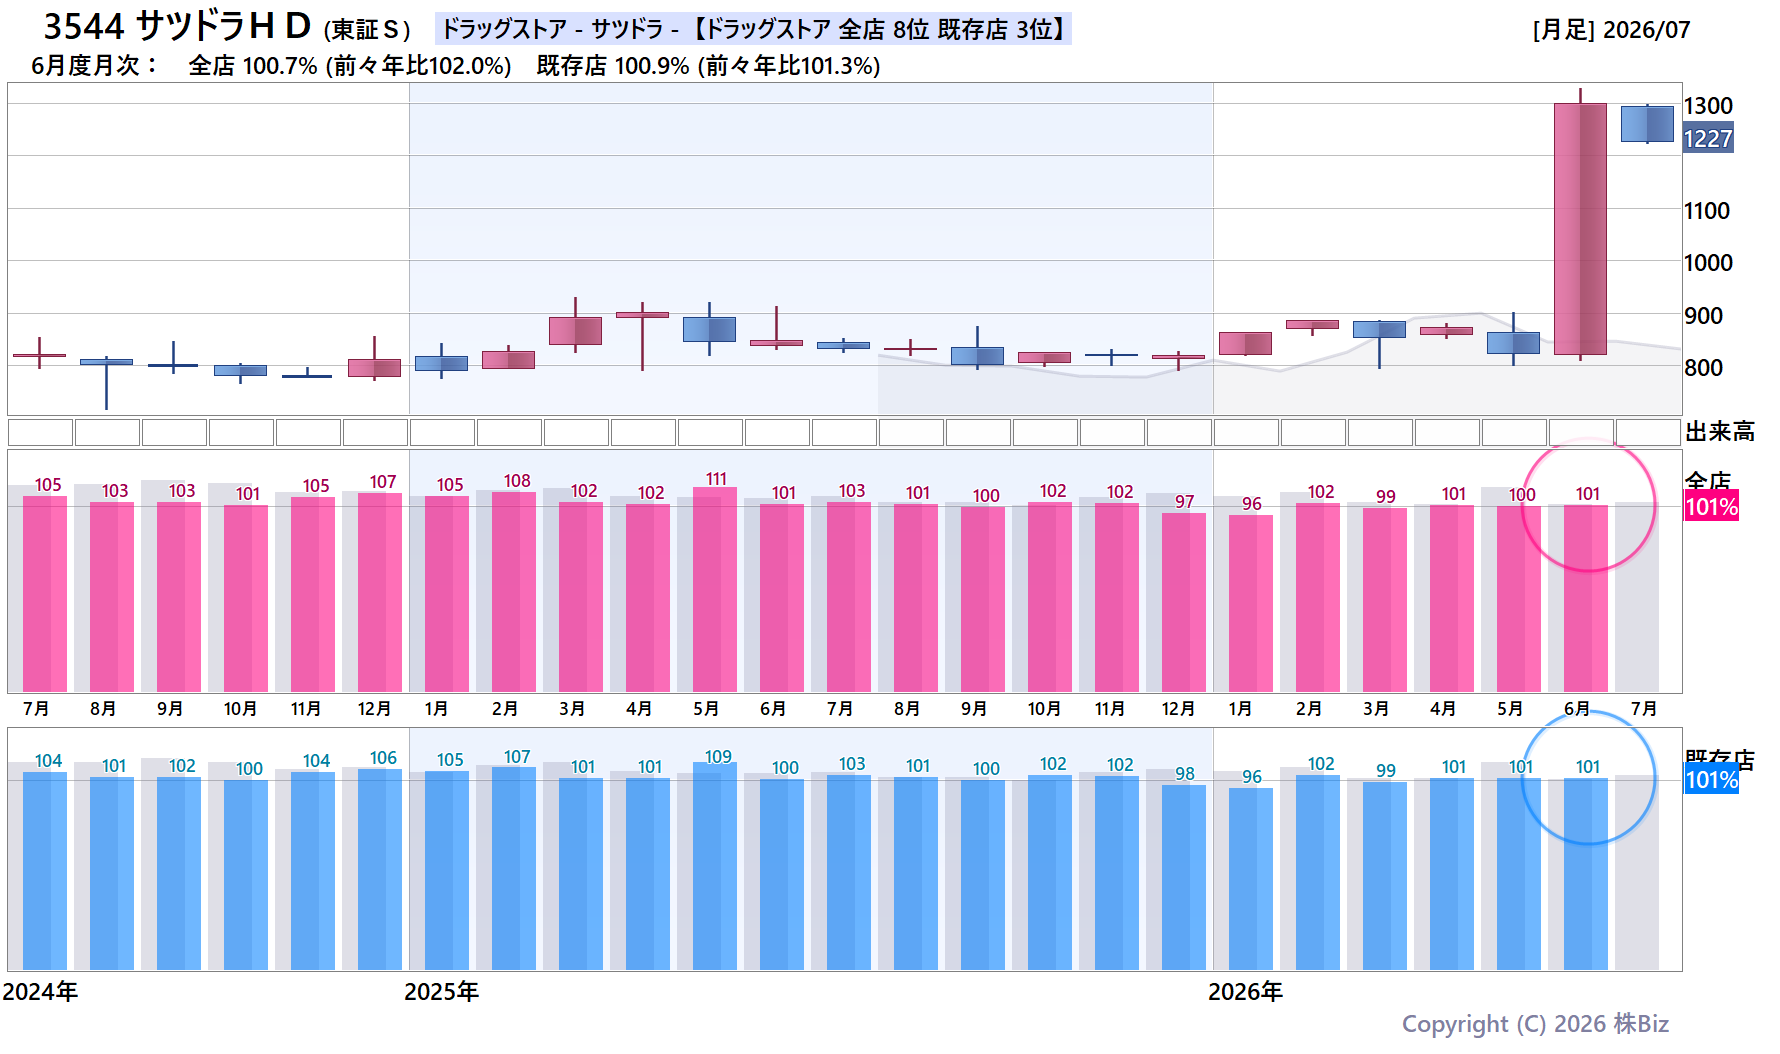Click the pink bar labeled 111
1780x1054 pixels.
click(715, 589)
